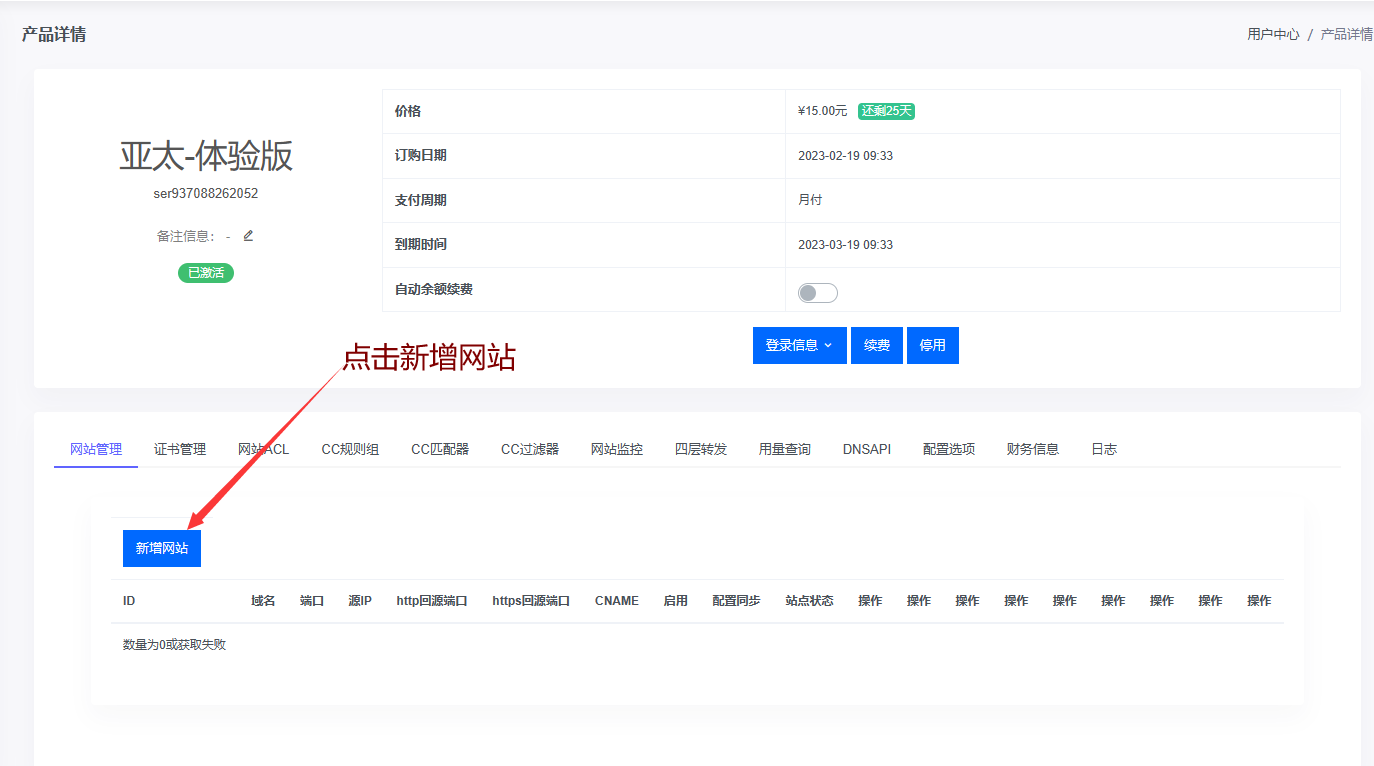The height and width of the screenshot is (766, 1374).
Task: Click the https回源端口 column header
Action: point(531,601)
